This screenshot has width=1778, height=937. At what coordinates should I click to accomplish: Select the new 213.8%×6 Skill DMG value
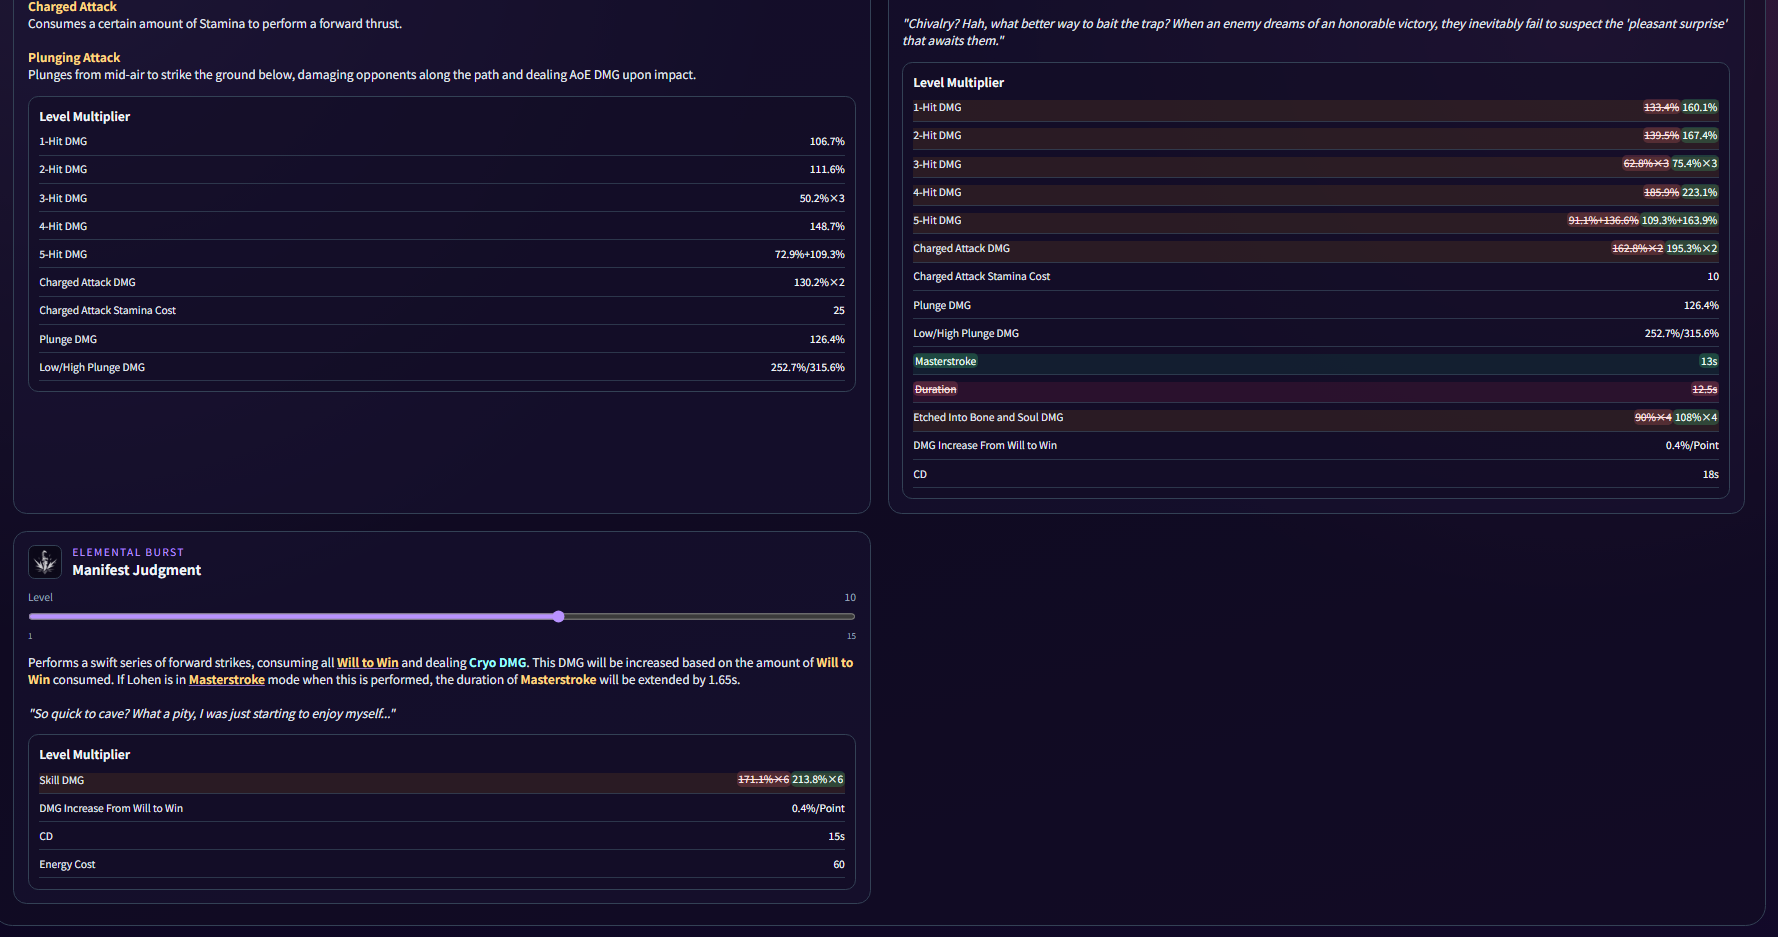(817, 780)
